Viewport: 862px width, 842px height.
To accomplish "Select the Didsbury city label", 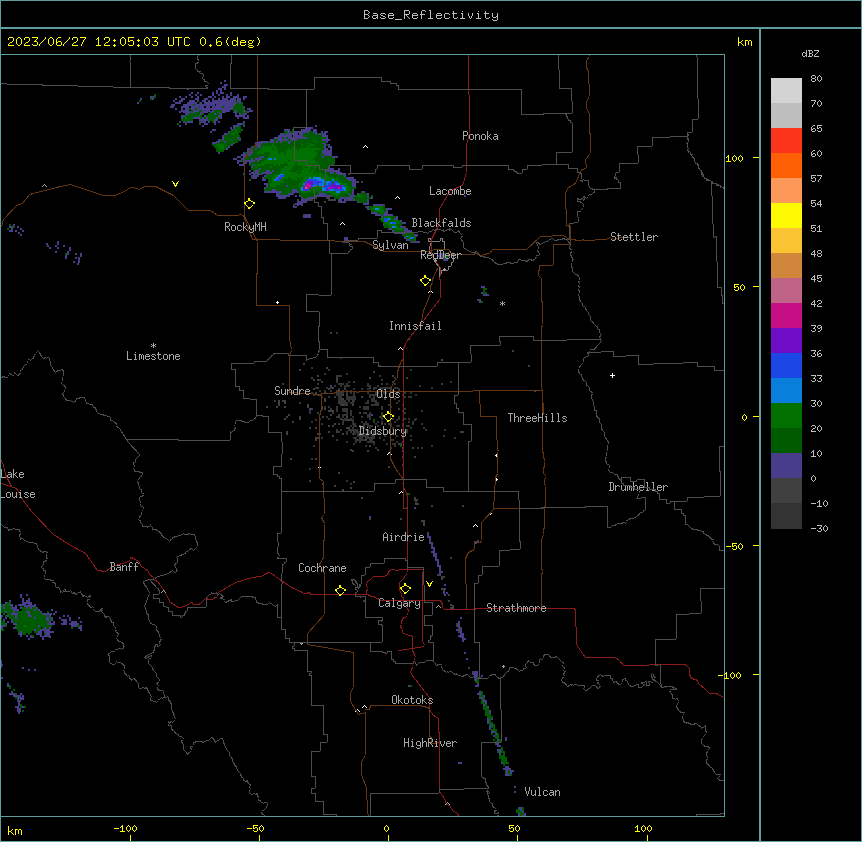I will (383, 431).
